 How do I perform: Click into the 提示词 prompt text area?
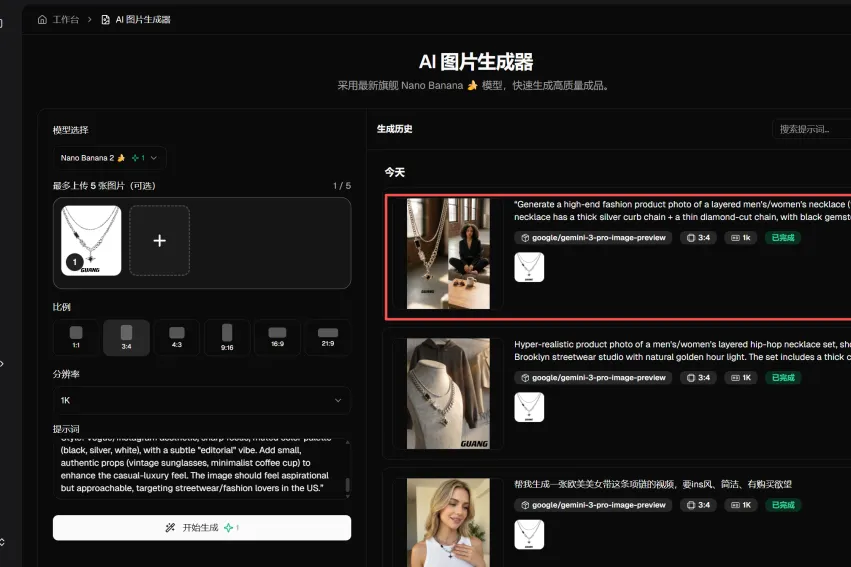(195, 468)
